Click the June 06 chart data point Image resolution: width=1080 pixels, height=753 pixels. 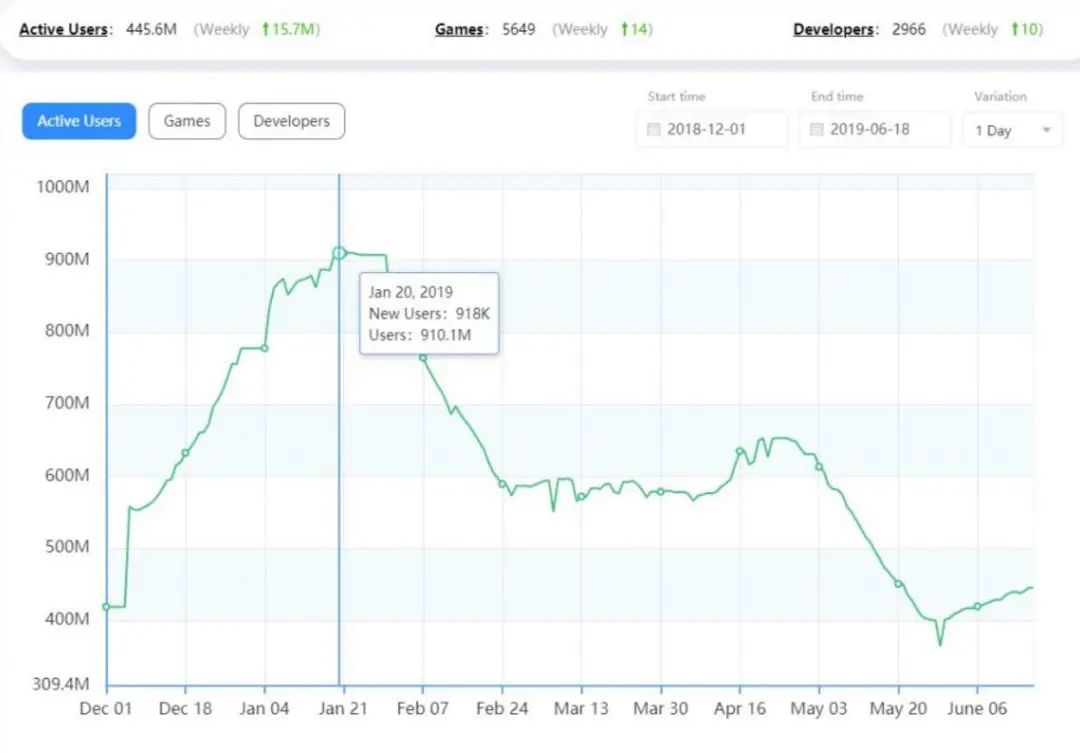pyautogui.click(x=977, y=606)
